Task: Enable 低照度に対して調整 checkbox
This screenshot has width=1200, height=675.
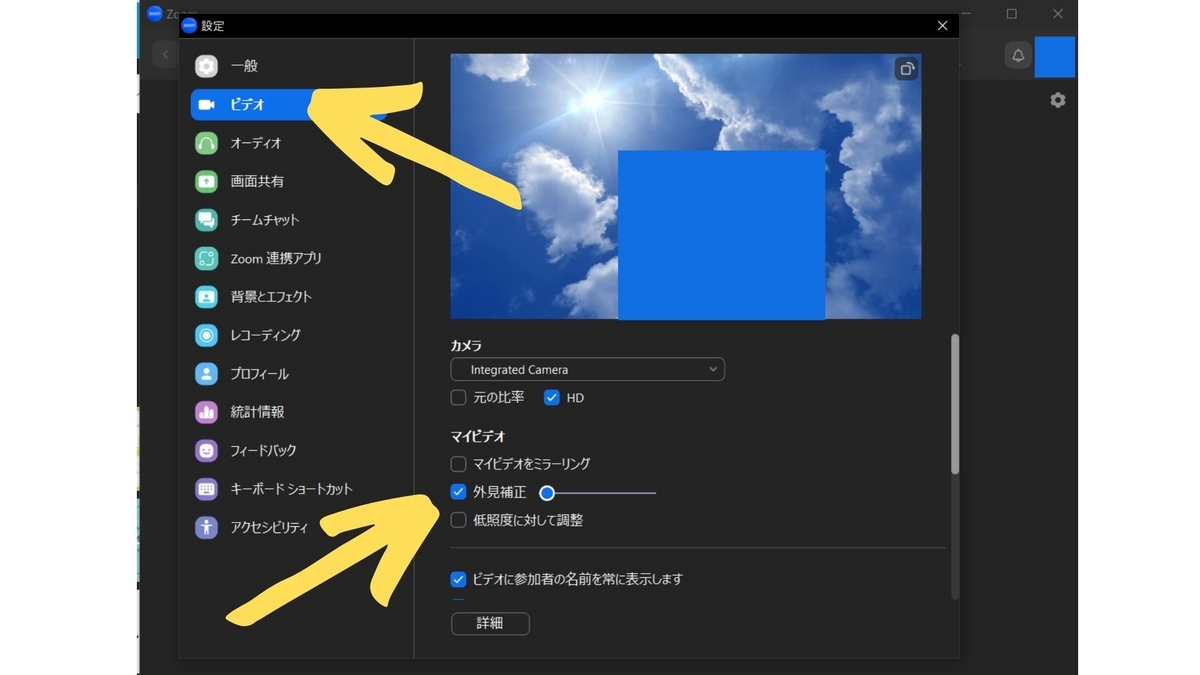Action: coord(458,520)
